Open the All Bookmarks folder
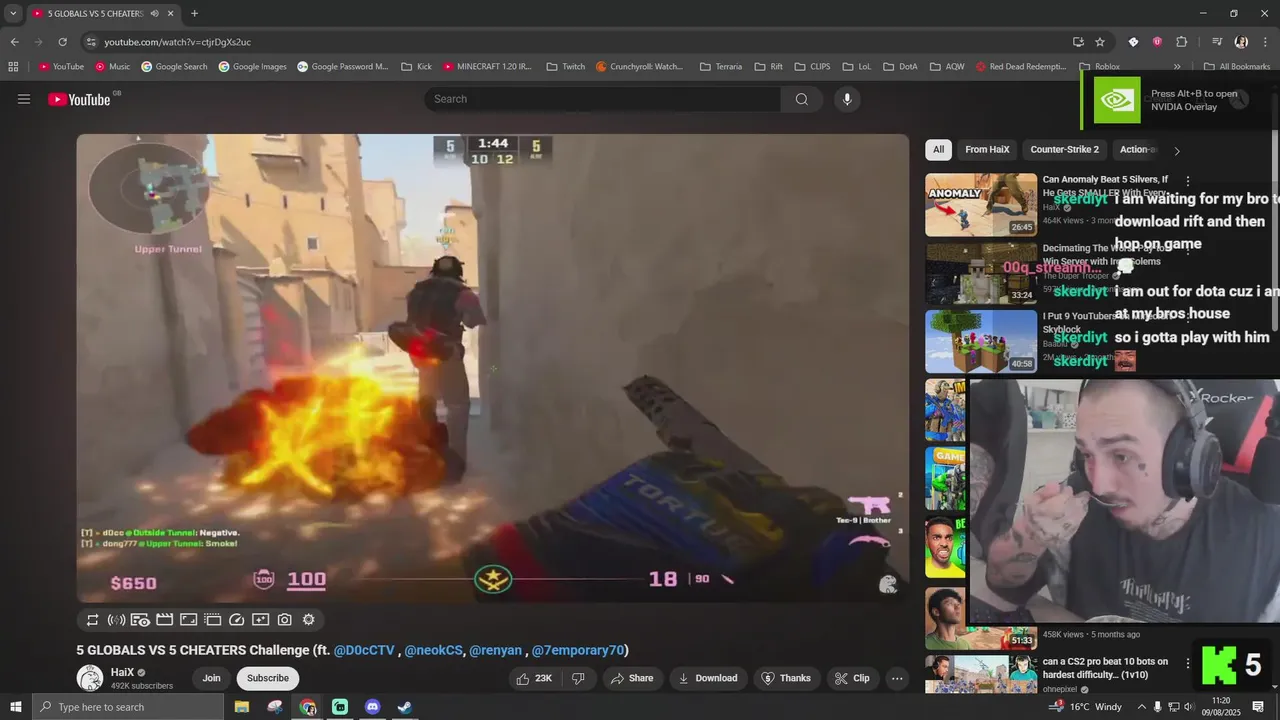1280x720 pixels. click(x=1237, y=67)
